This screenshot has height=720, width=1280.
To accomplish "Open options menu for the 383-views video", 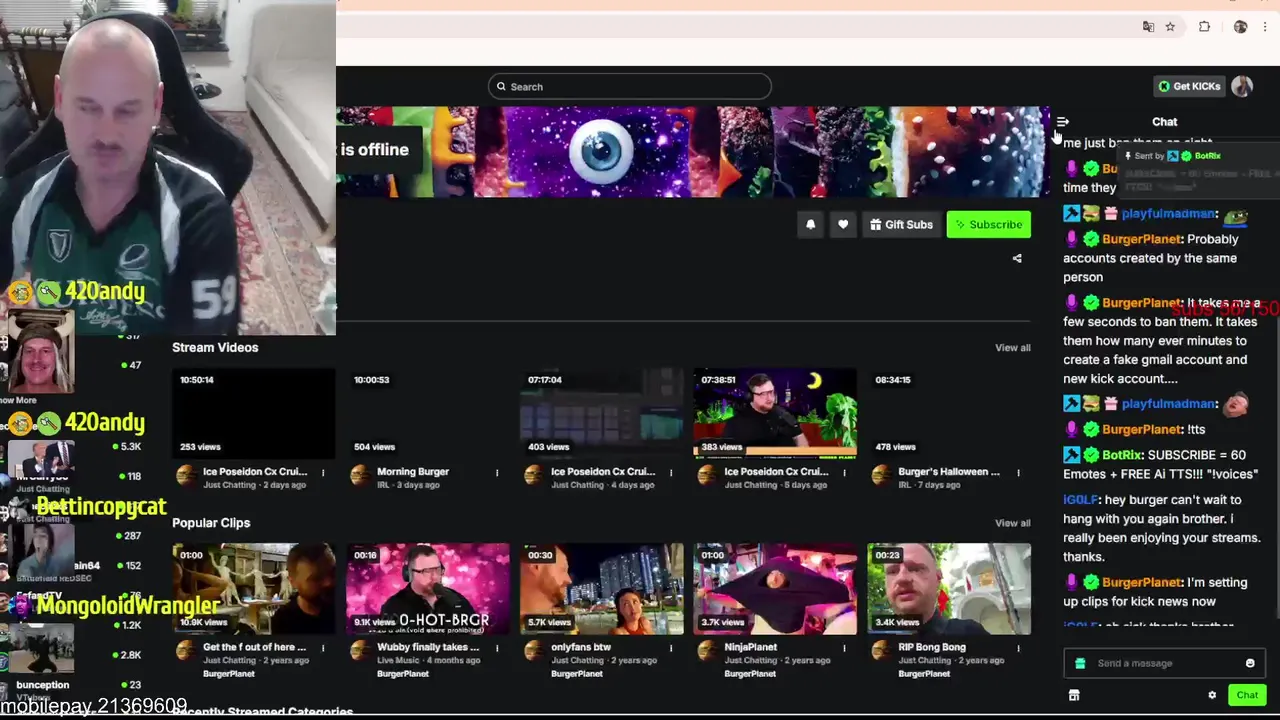I will 844,473.
